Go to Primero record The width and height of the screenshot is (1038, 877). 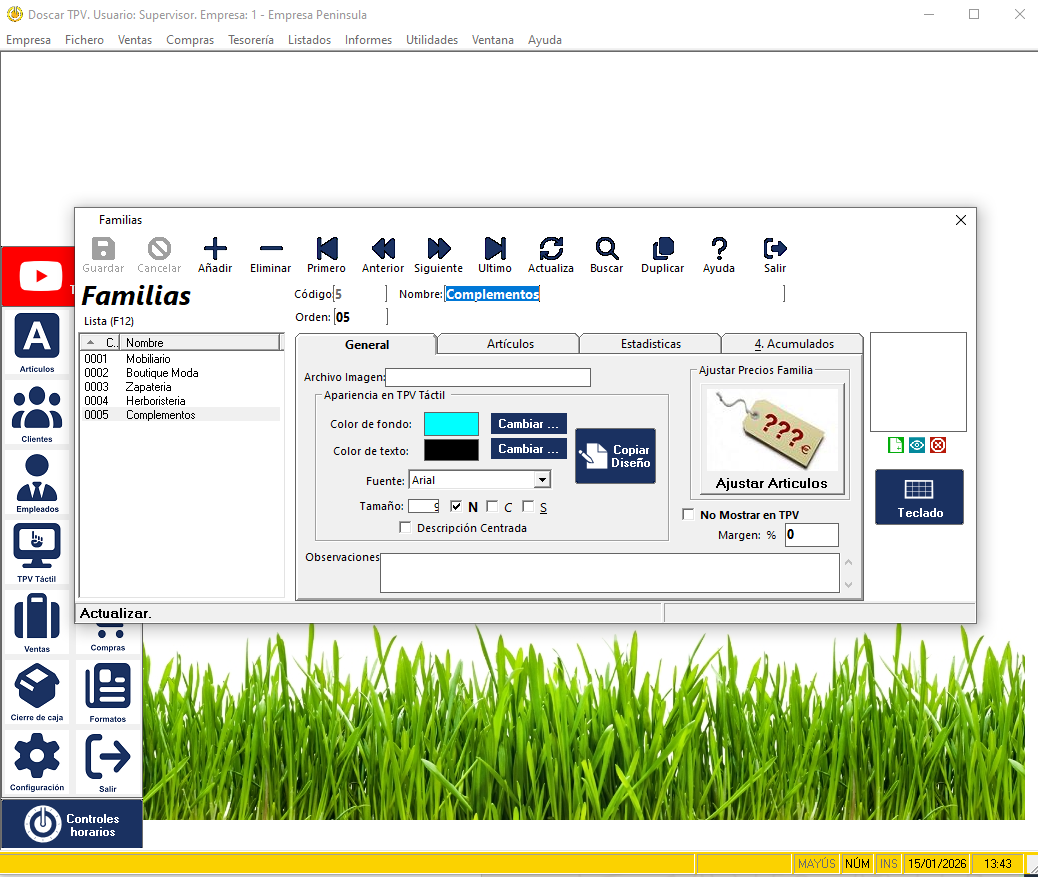click(326, 249)
